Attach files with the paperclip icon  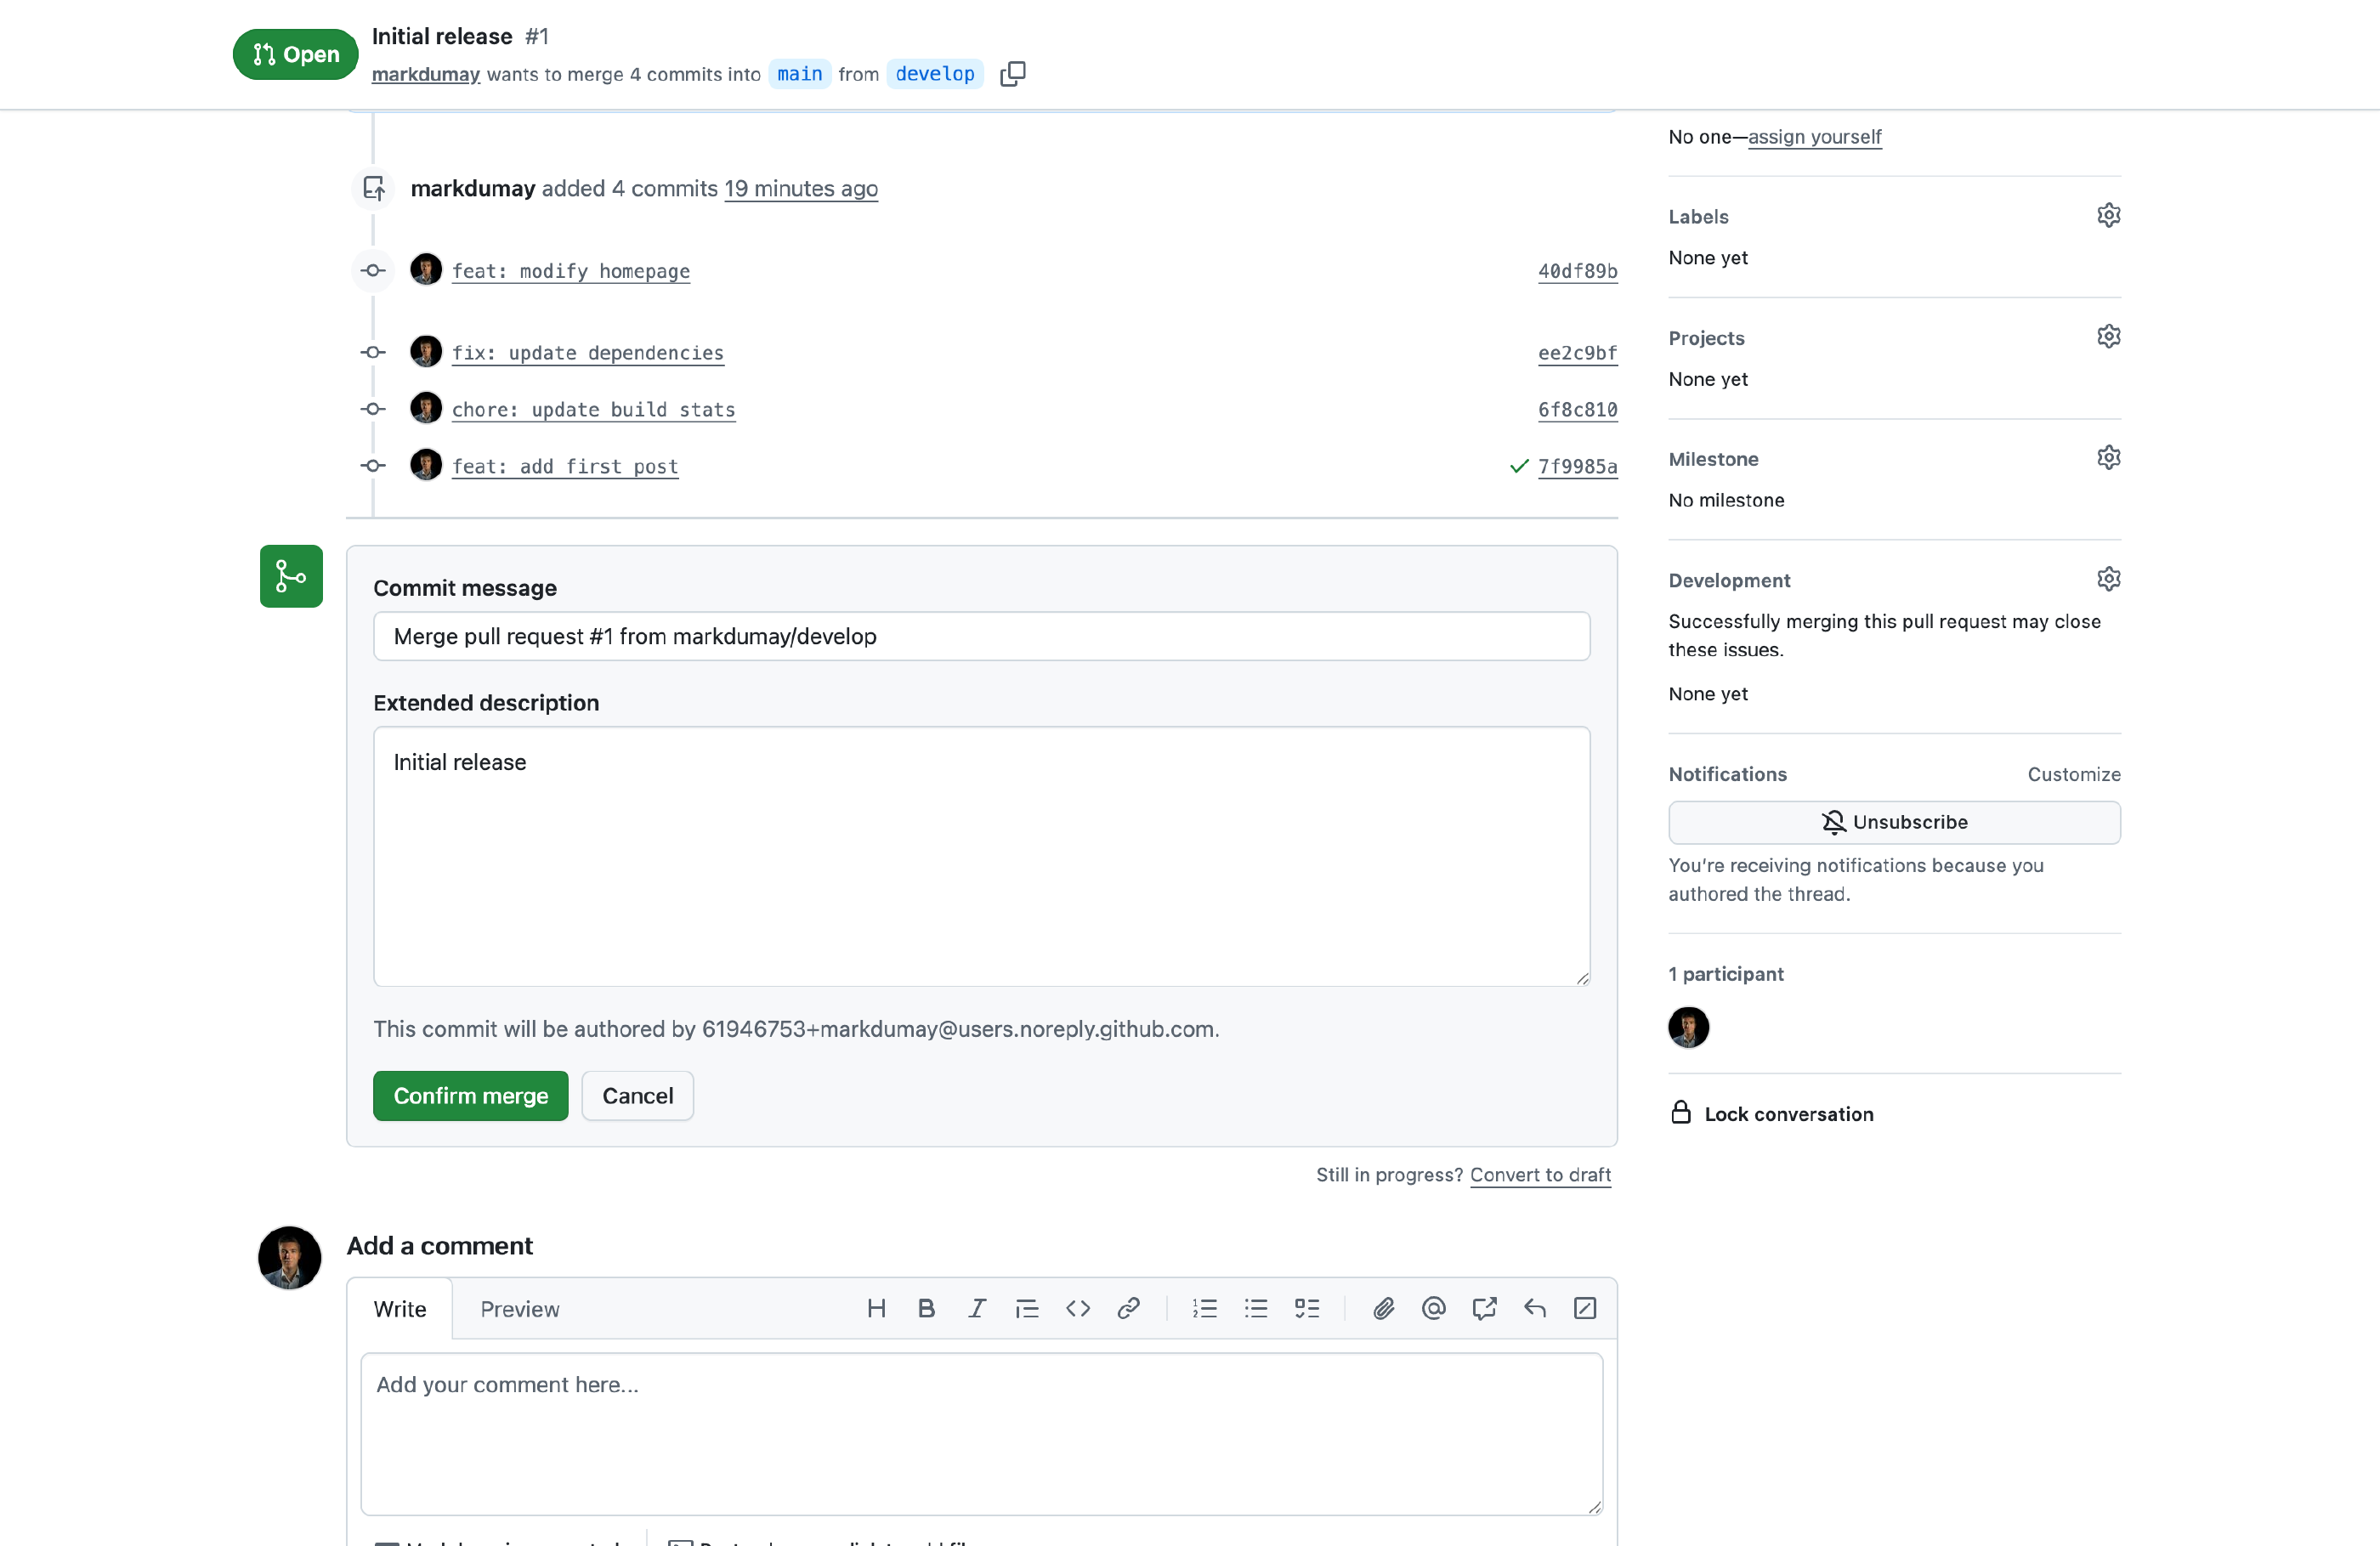point(1383,1308)
